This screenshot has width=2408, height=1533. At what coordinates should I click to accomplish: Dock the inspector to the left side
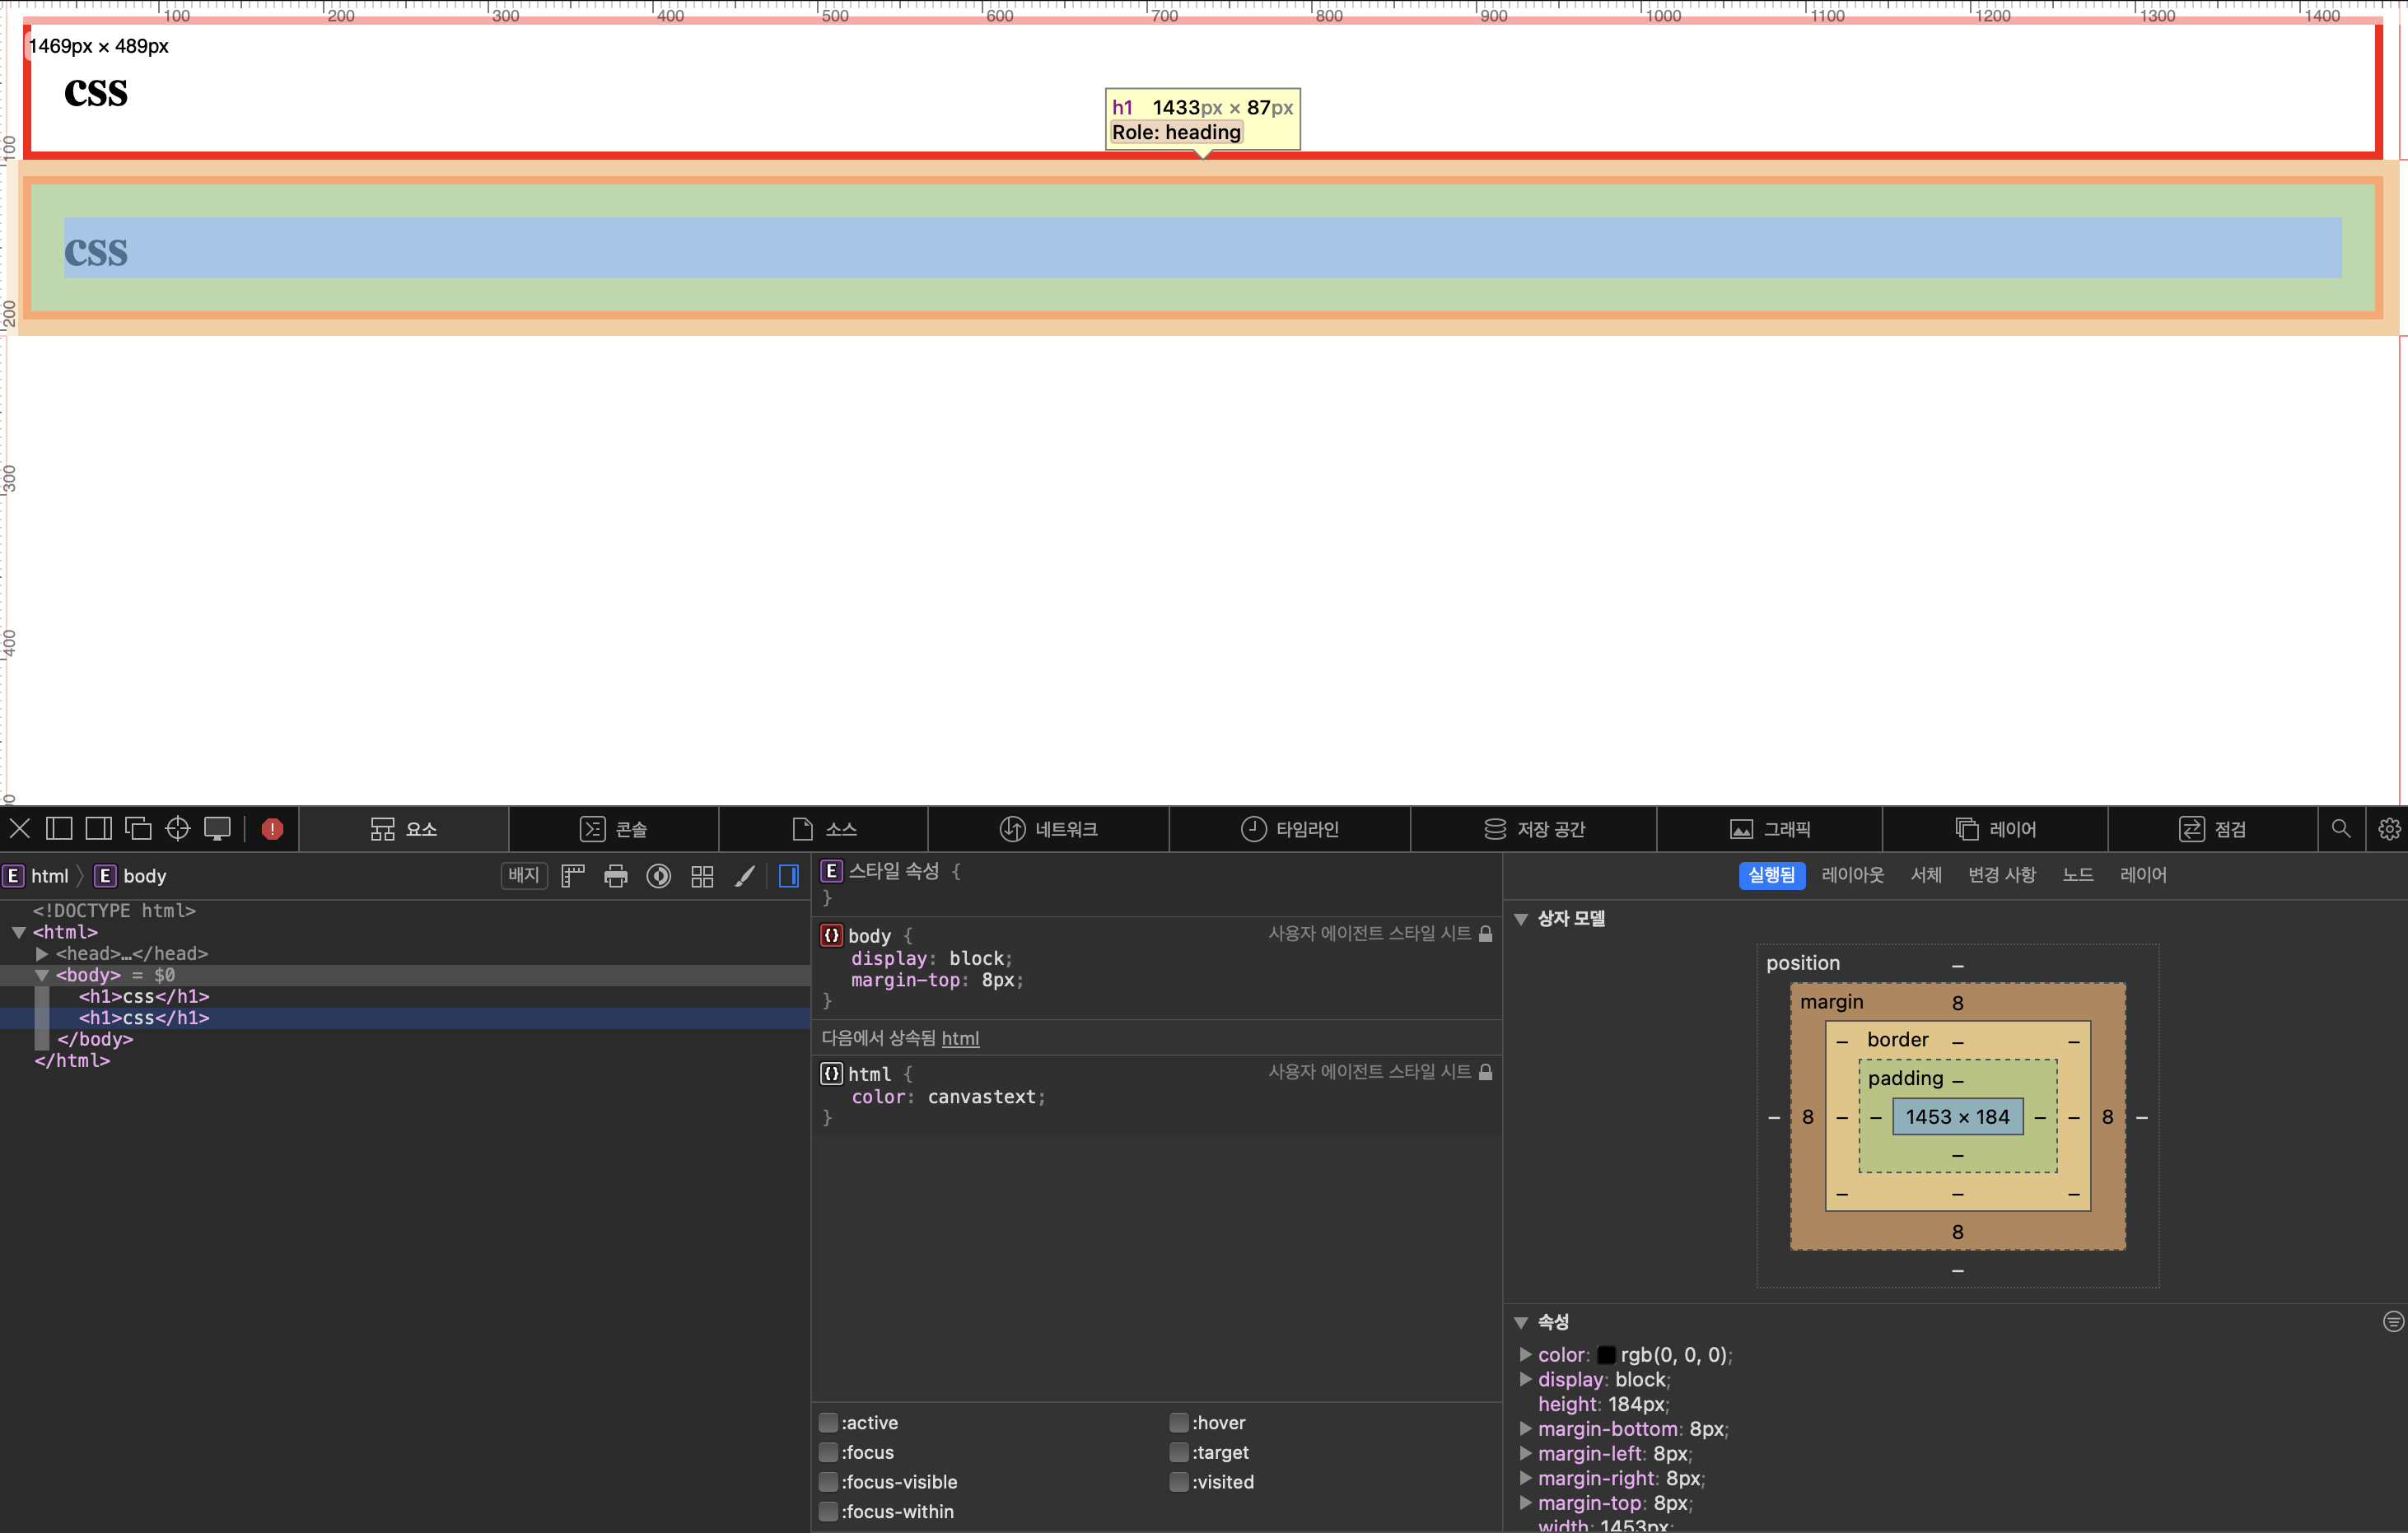click(x=59, y=828)
